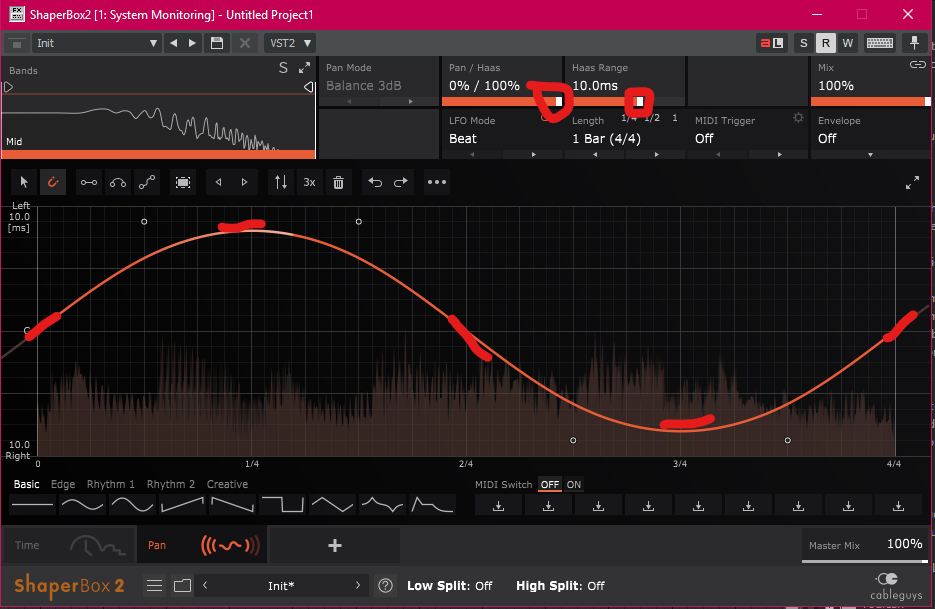Click the cableguys logo
The height and width of the screenshot is (609, 935).
pos(896,586)
